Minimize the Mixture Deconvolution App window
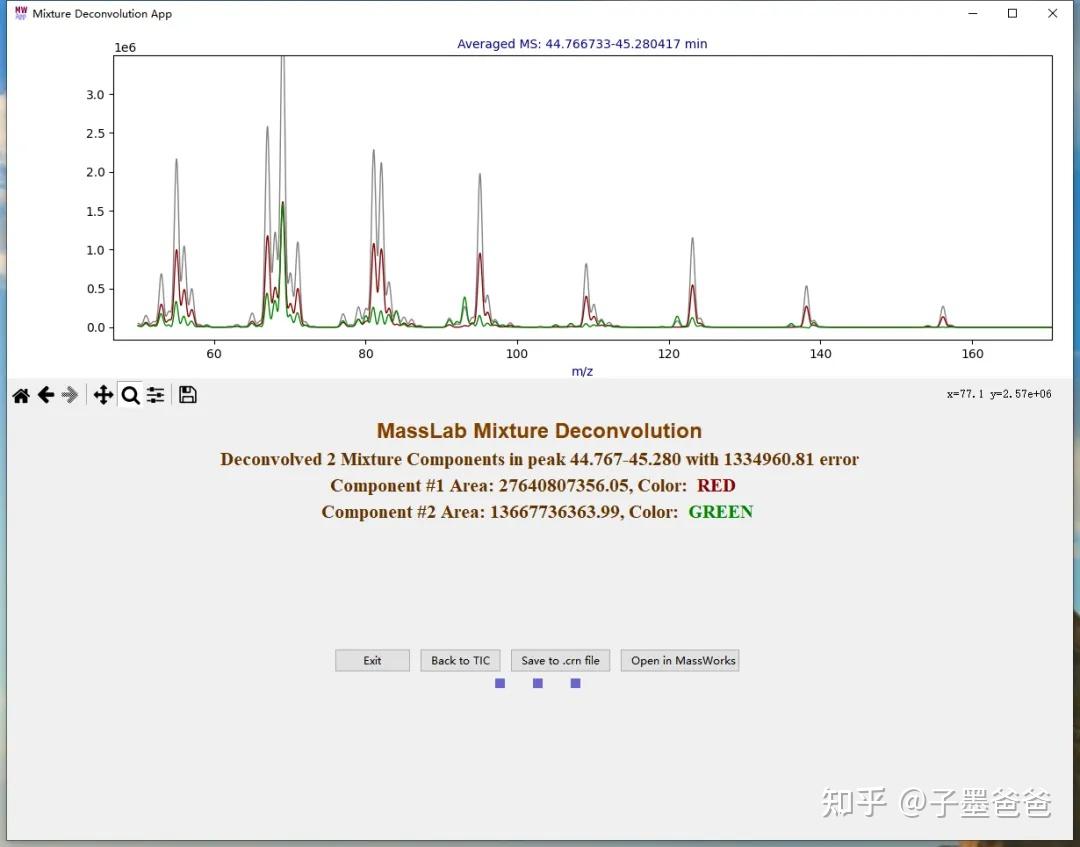Screen dimensions: 1080x847 point(973,13)
